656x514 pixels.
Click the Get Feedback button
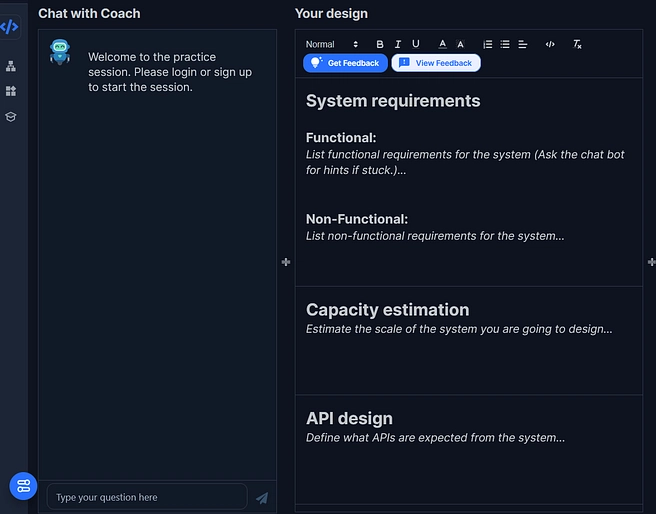[345, 63]
